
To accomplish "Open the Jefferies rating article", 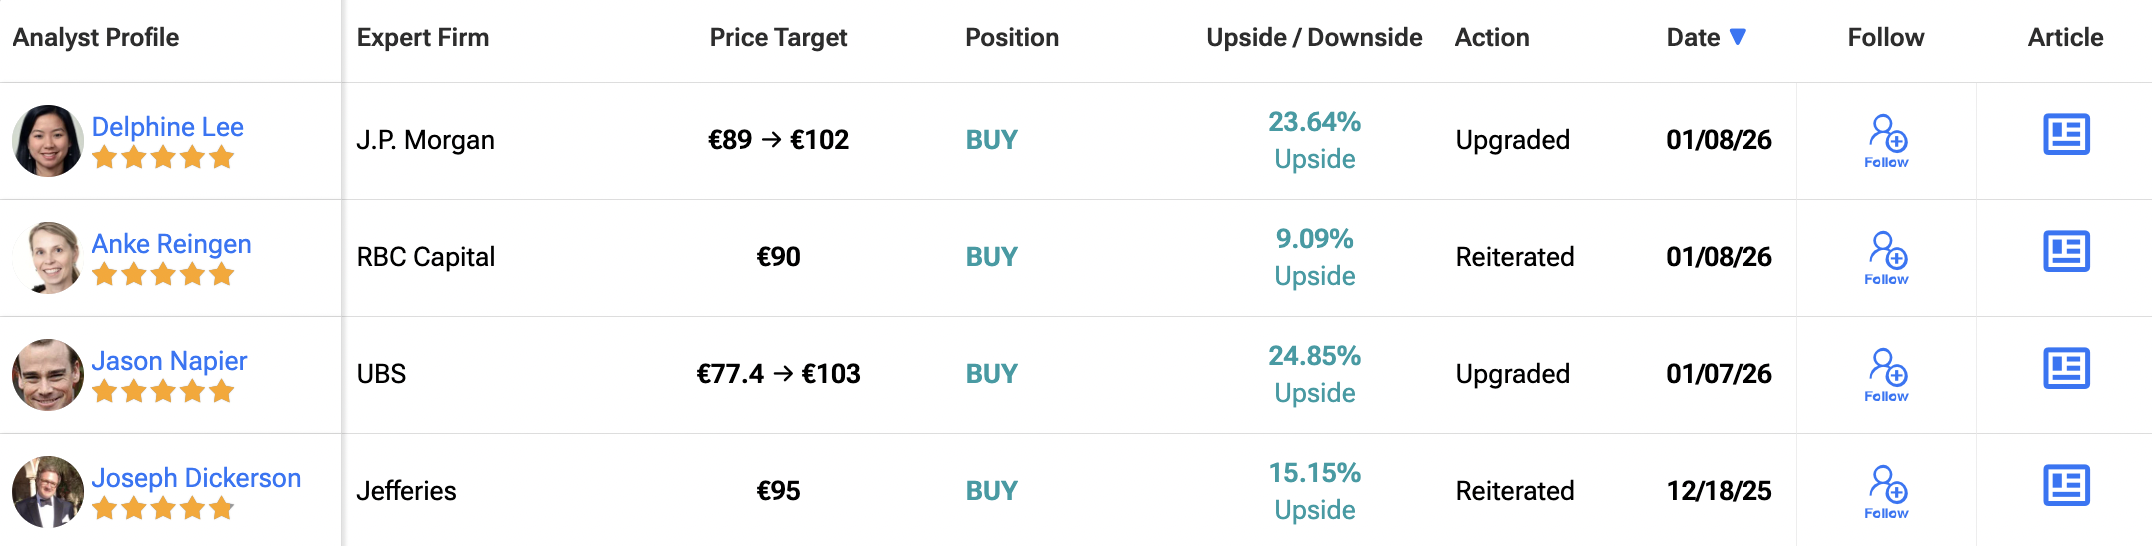I will (x=2066, y=486).
